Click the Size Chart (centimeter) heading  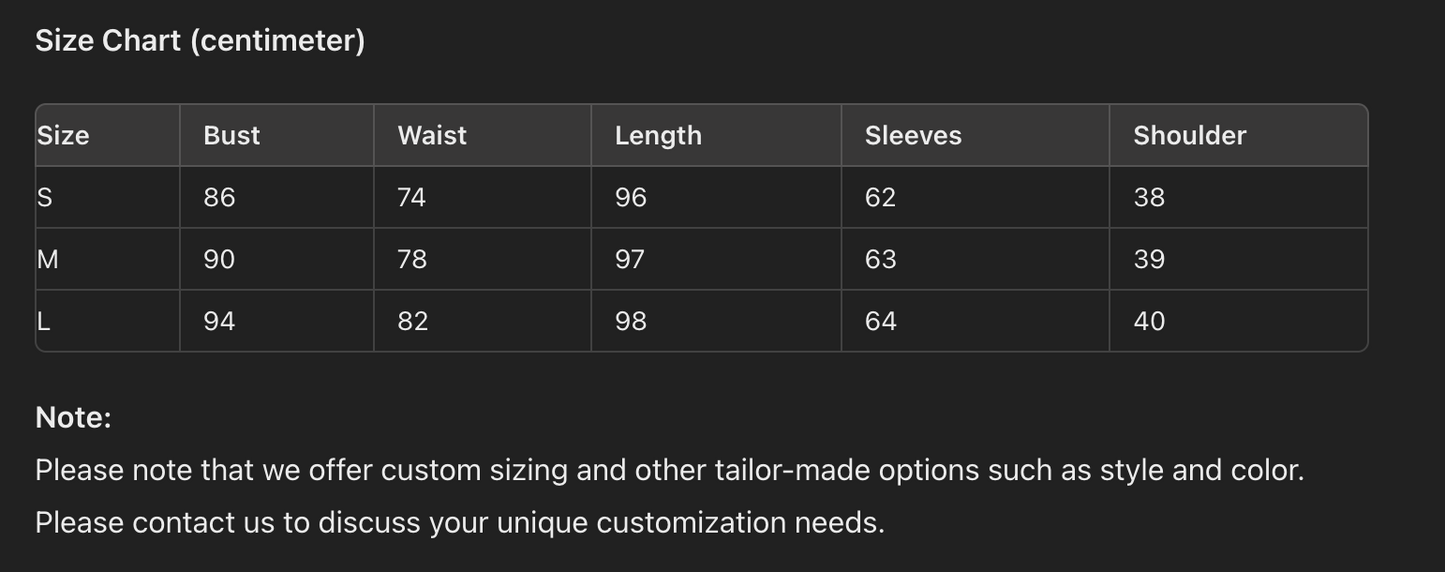click(x=200, y=41)
